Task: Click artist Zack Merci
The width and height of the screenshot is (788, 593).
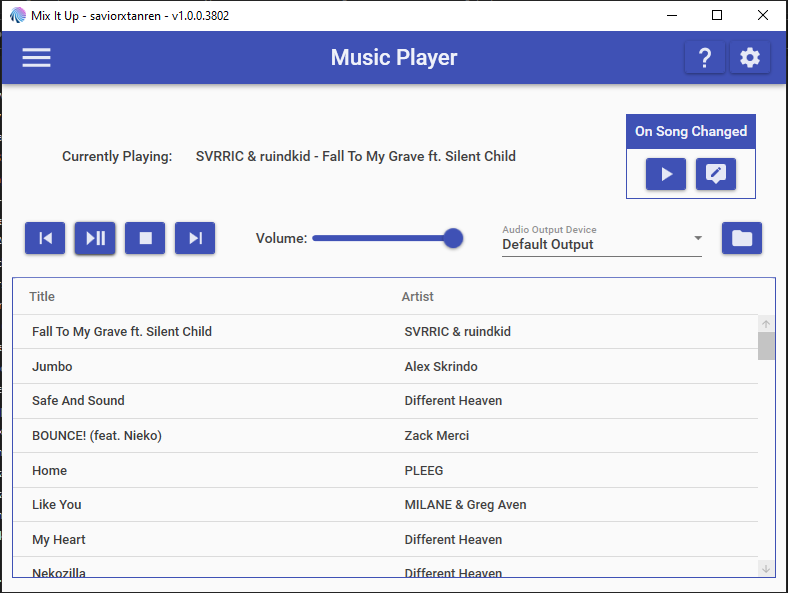Action: coord(437,435)
